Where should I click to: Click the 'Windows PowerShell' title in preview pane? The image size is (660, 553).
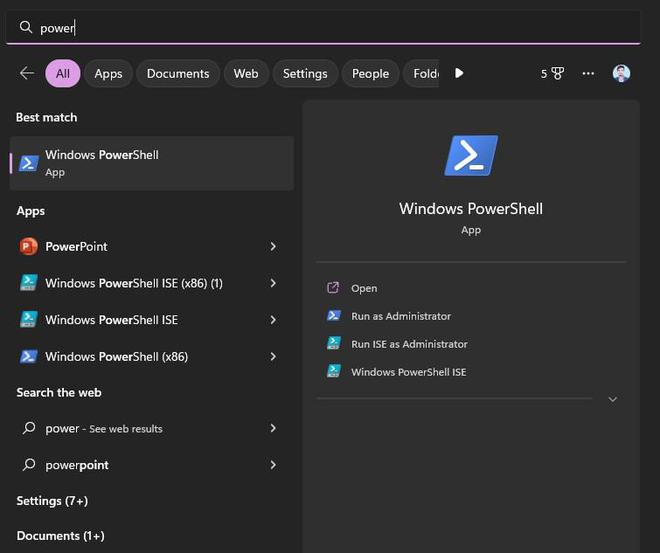(x=471, y=209)
